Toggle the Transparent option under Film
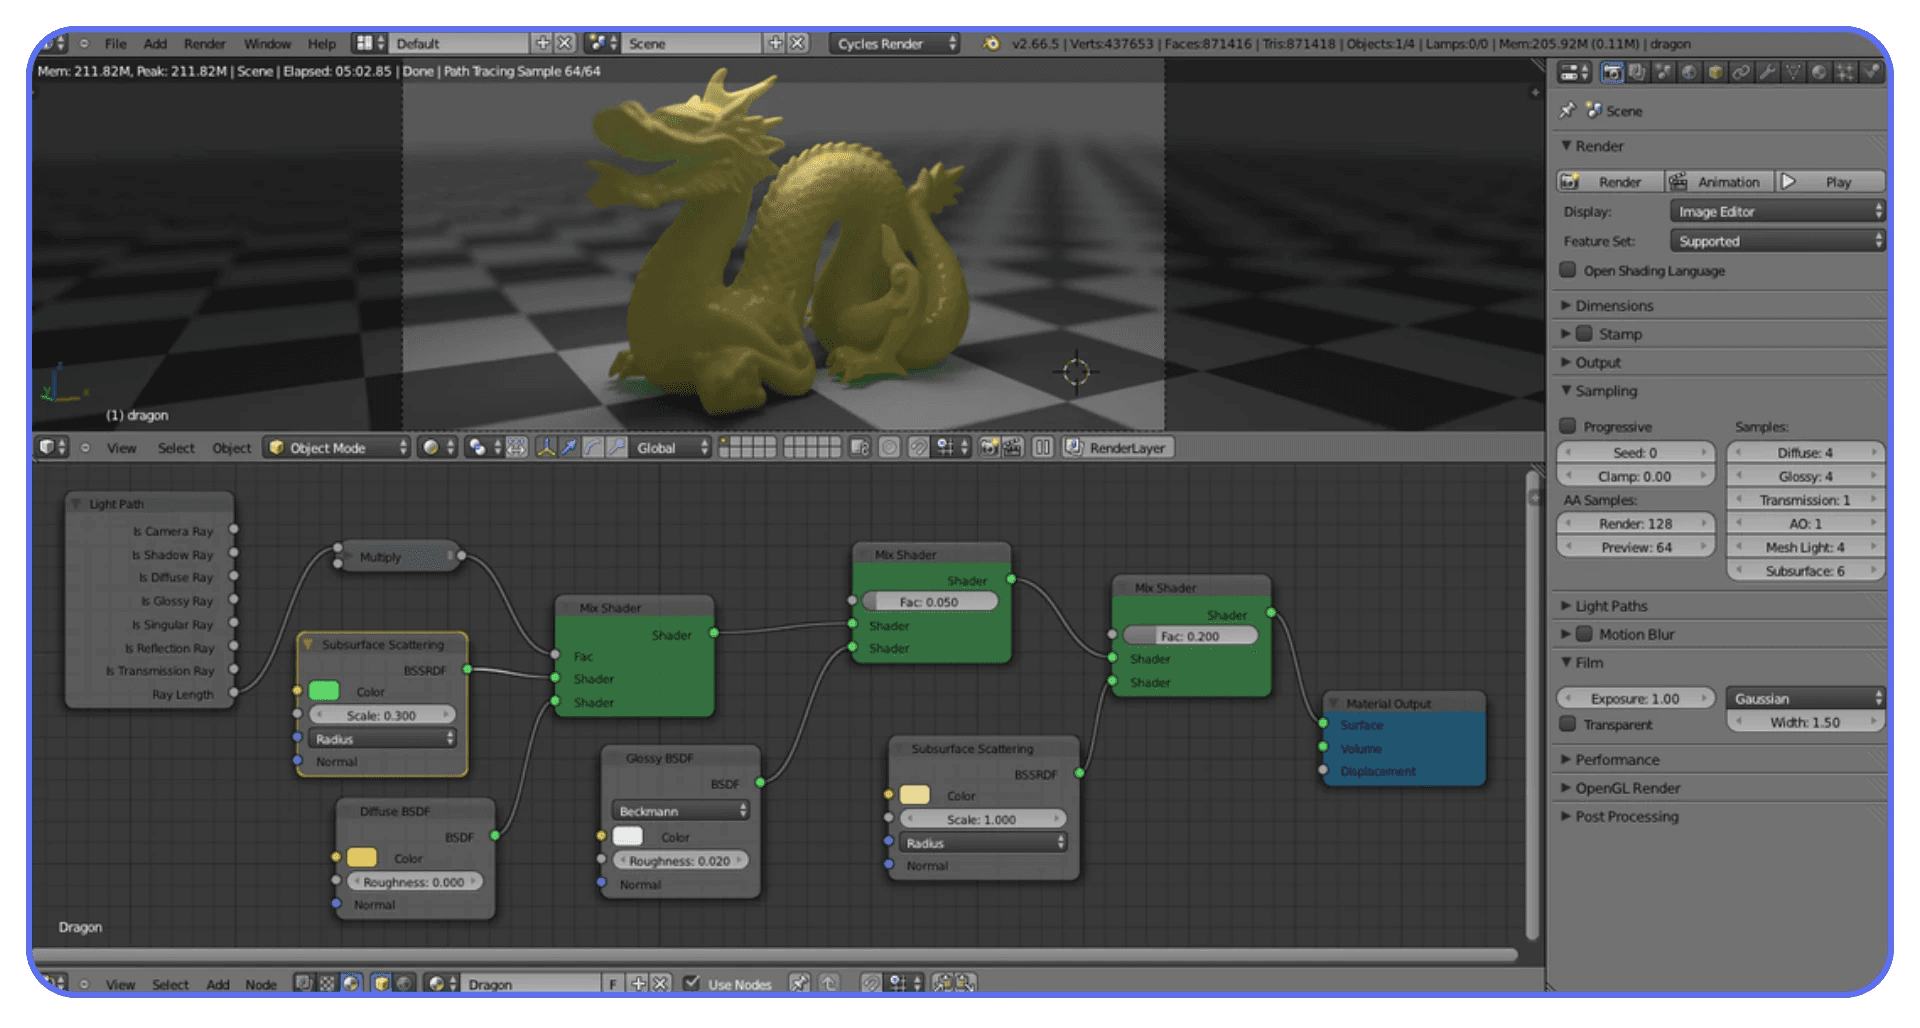This screenshot has height=1028, width=1920. 1568,724
